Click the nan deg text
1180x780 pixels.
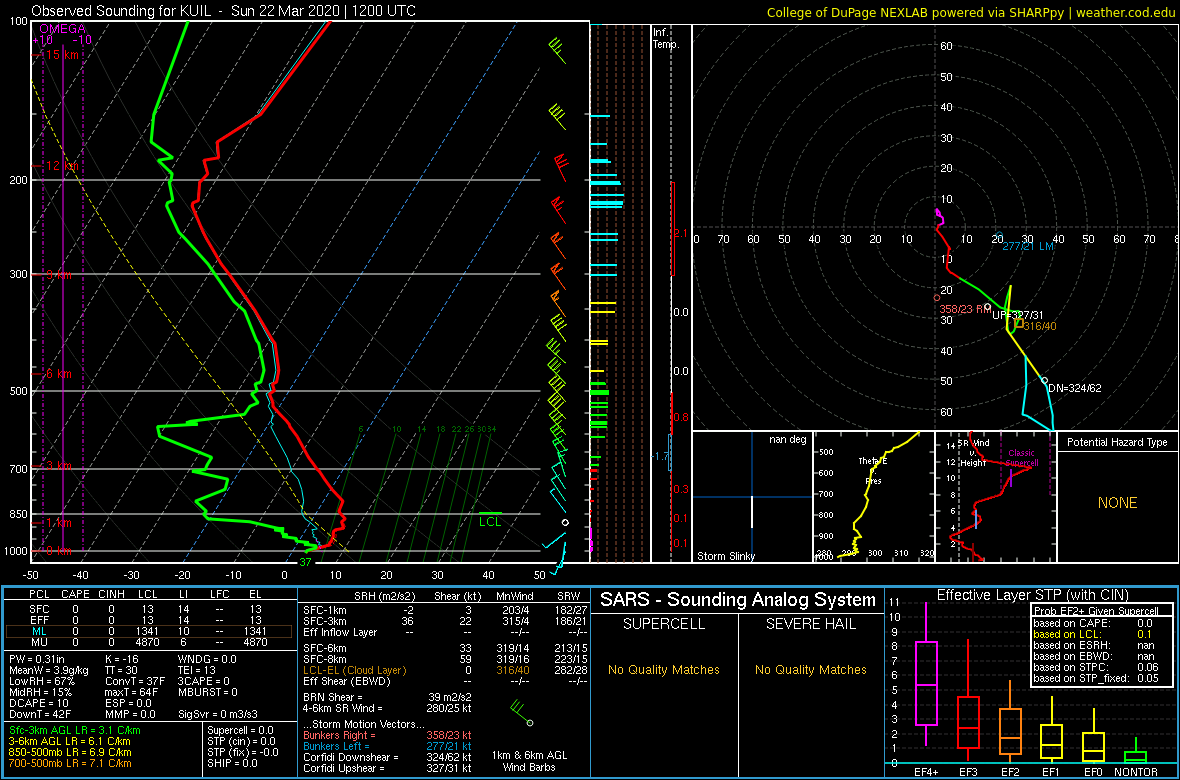pos(787,439)
